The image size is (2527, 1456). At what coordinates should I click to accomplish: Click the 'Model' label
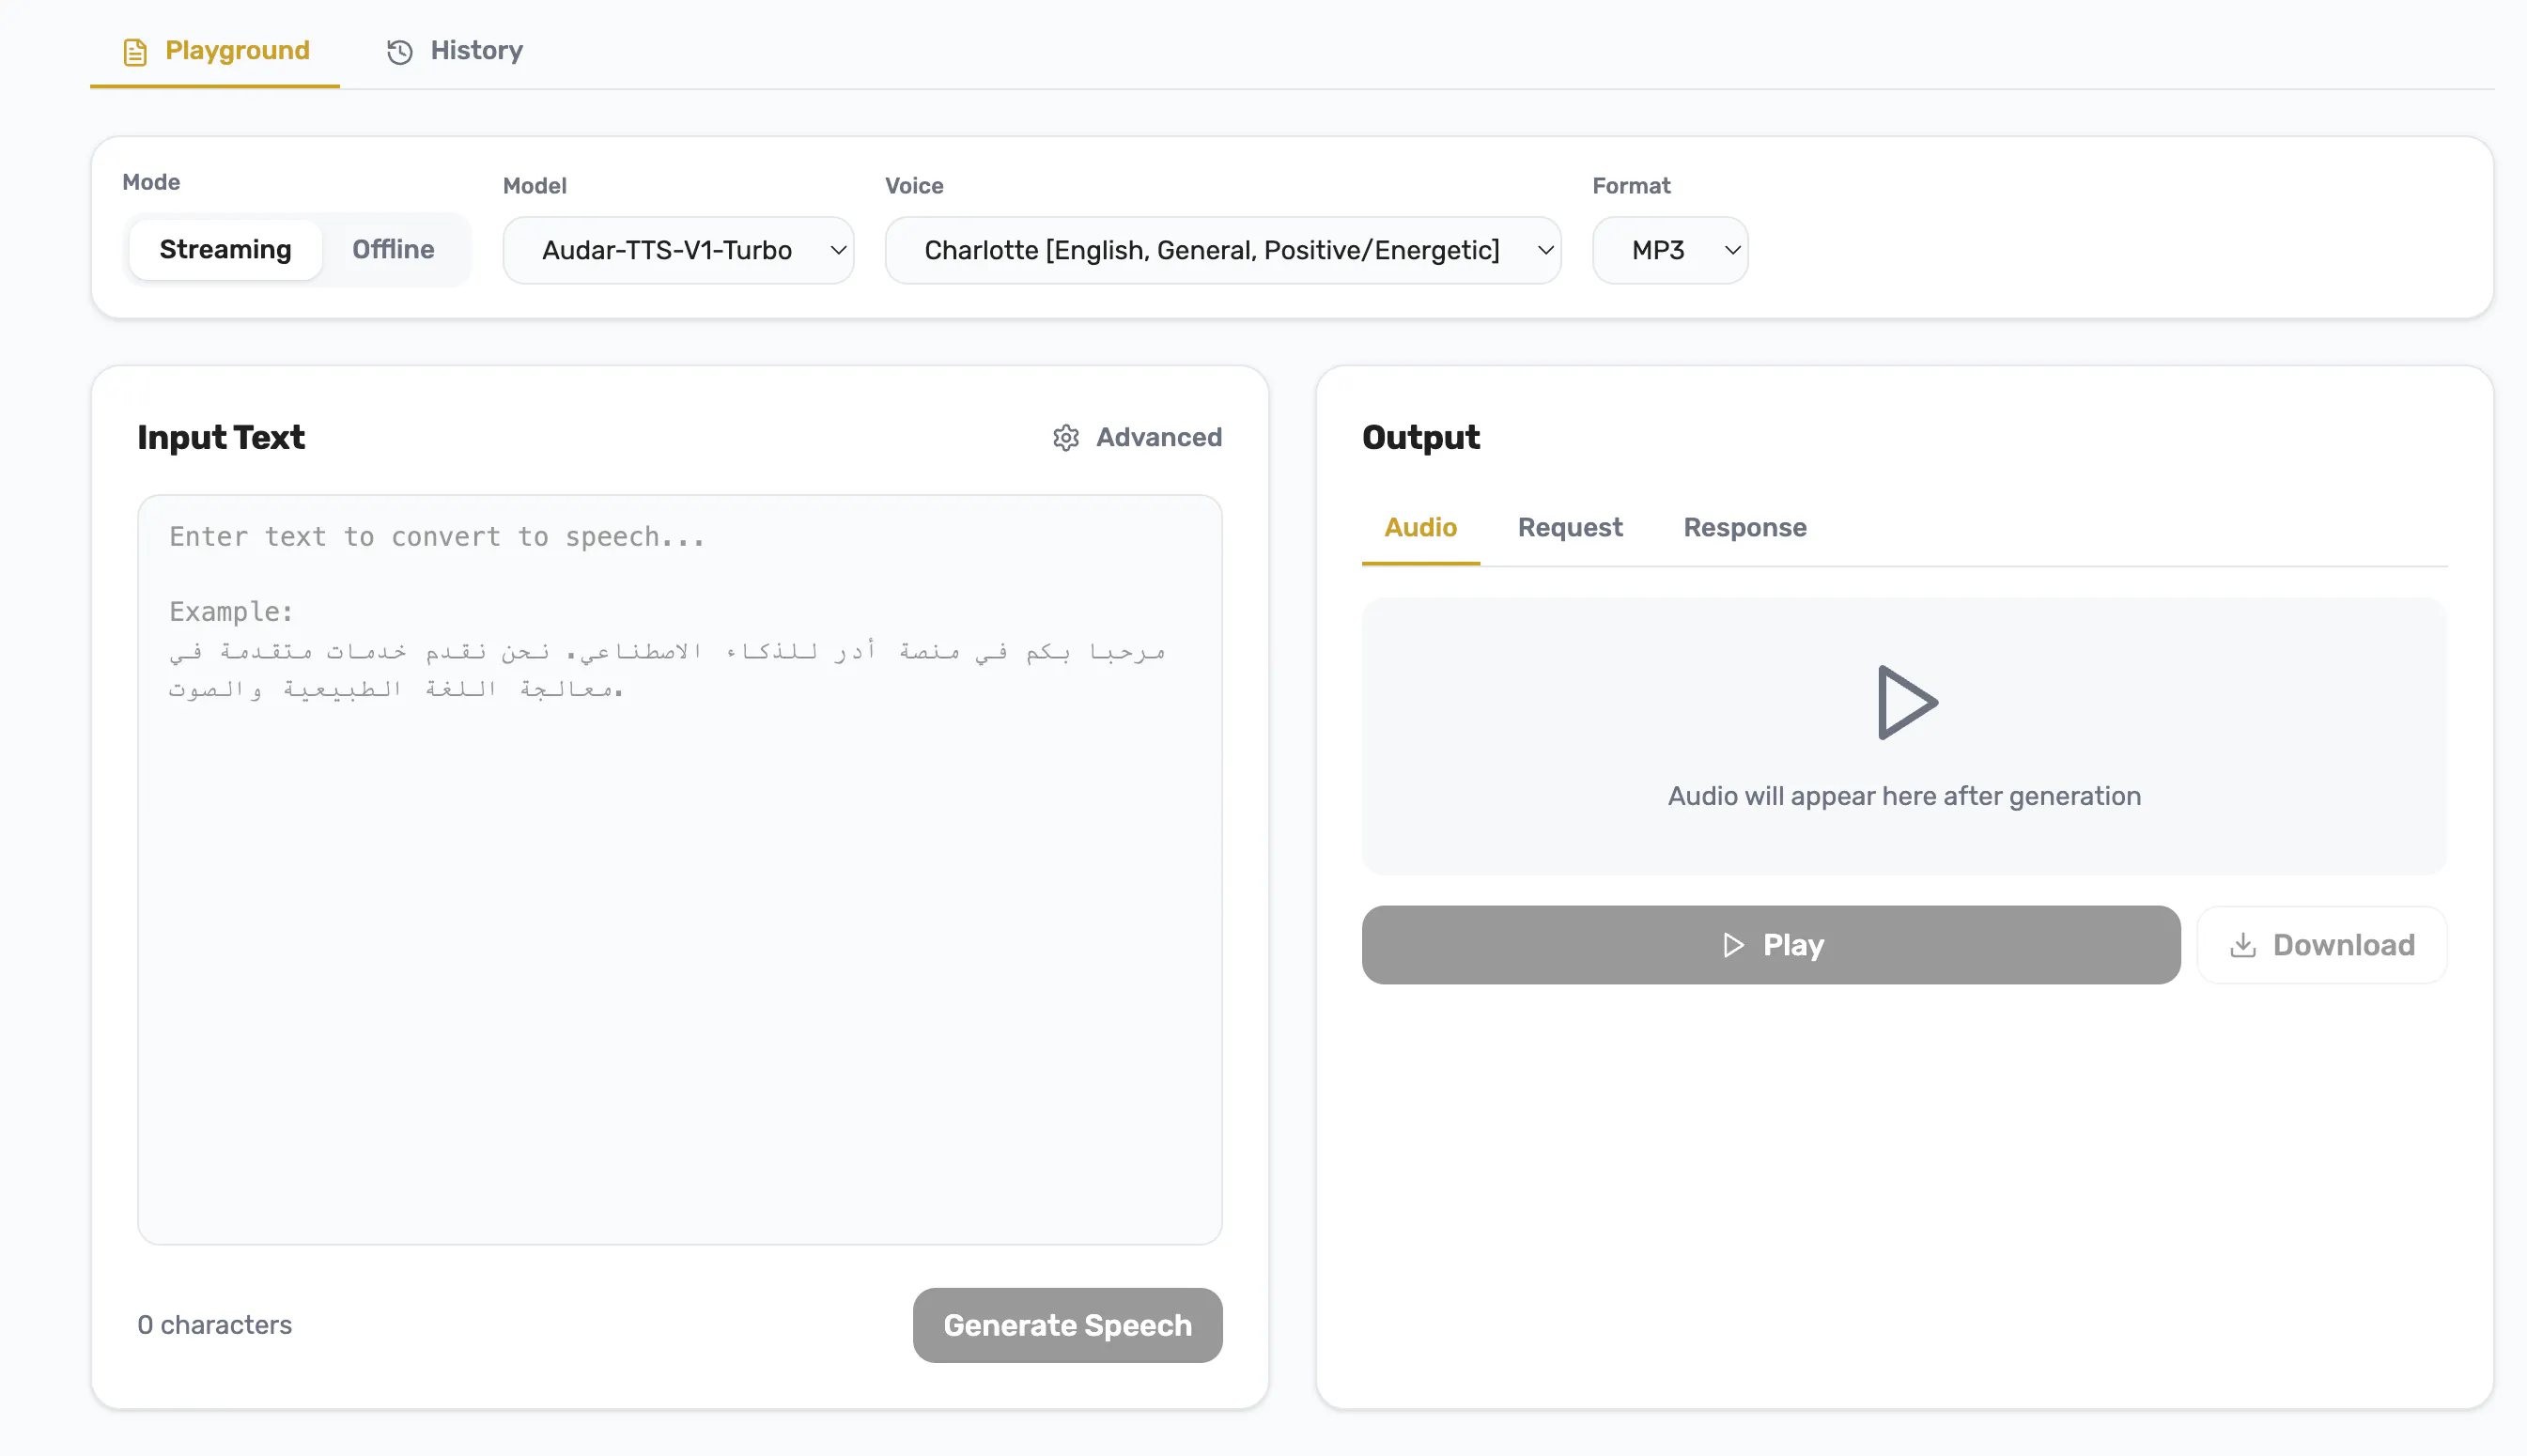tap(535, 186)
